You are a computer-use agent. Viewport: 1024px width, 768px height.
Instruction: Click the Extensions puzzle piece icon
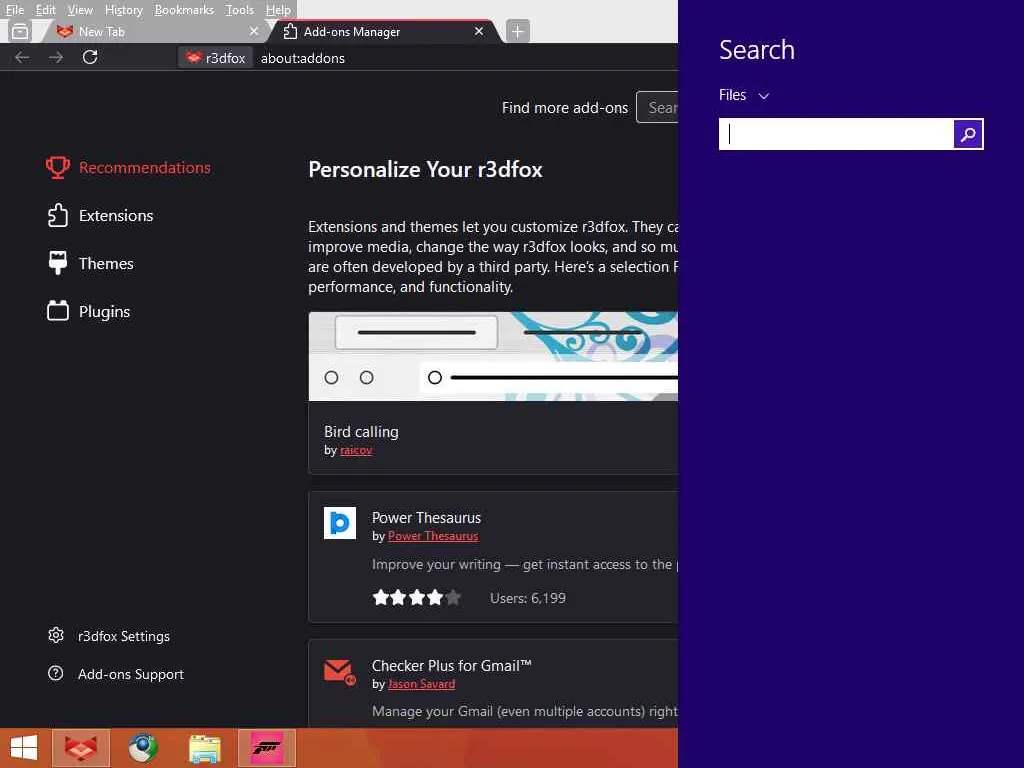(x=58, y=216)
